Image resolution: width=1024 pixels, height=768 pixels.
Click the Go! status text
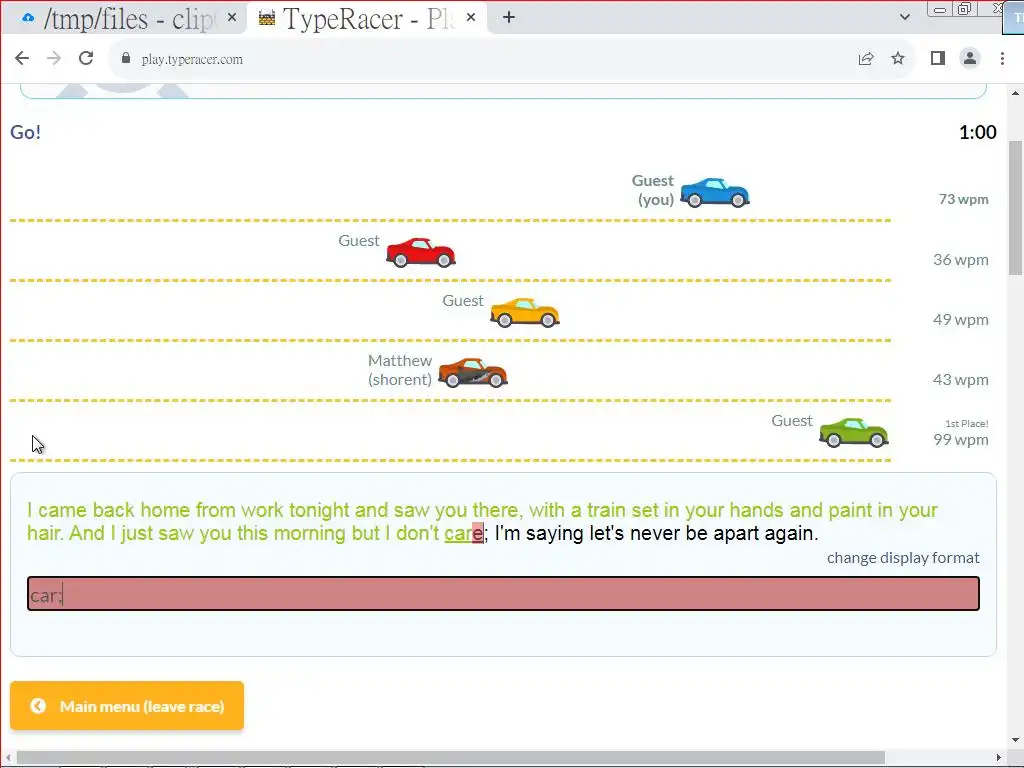(25, 132)
